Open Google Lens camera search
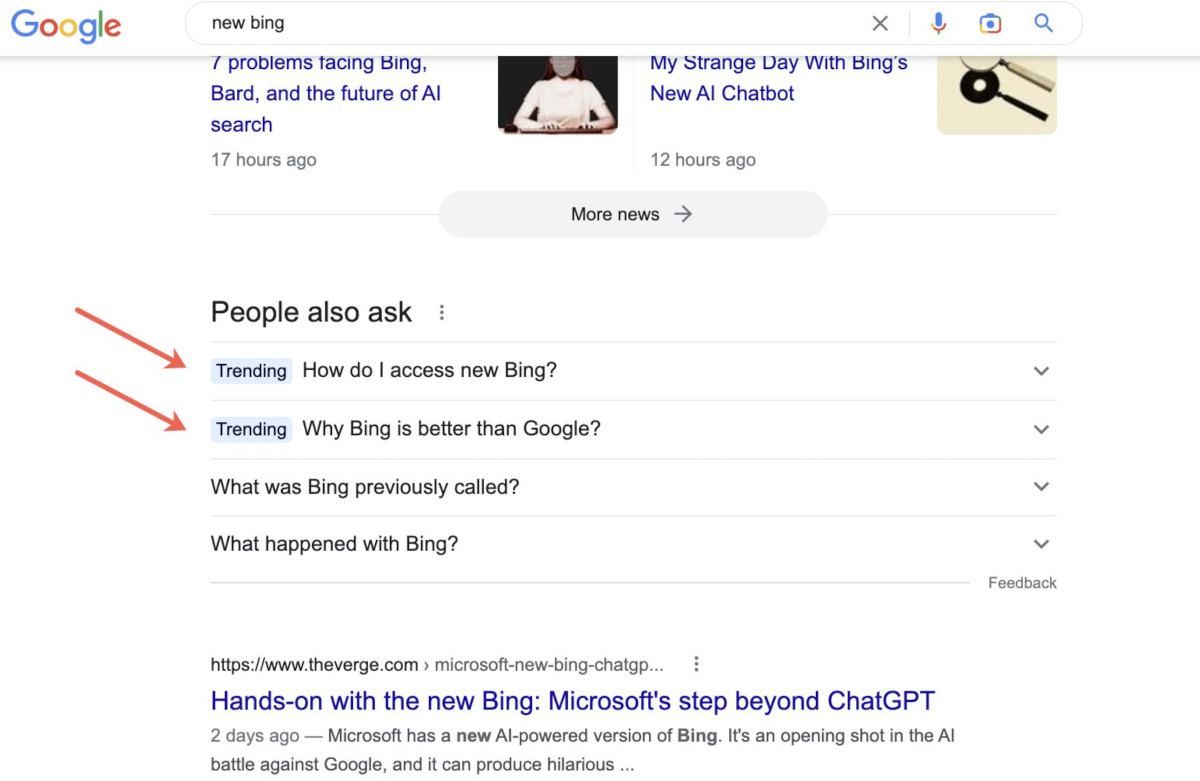Image resolution: width=1200 pixels, height=781 pixels. click(990, 23)
